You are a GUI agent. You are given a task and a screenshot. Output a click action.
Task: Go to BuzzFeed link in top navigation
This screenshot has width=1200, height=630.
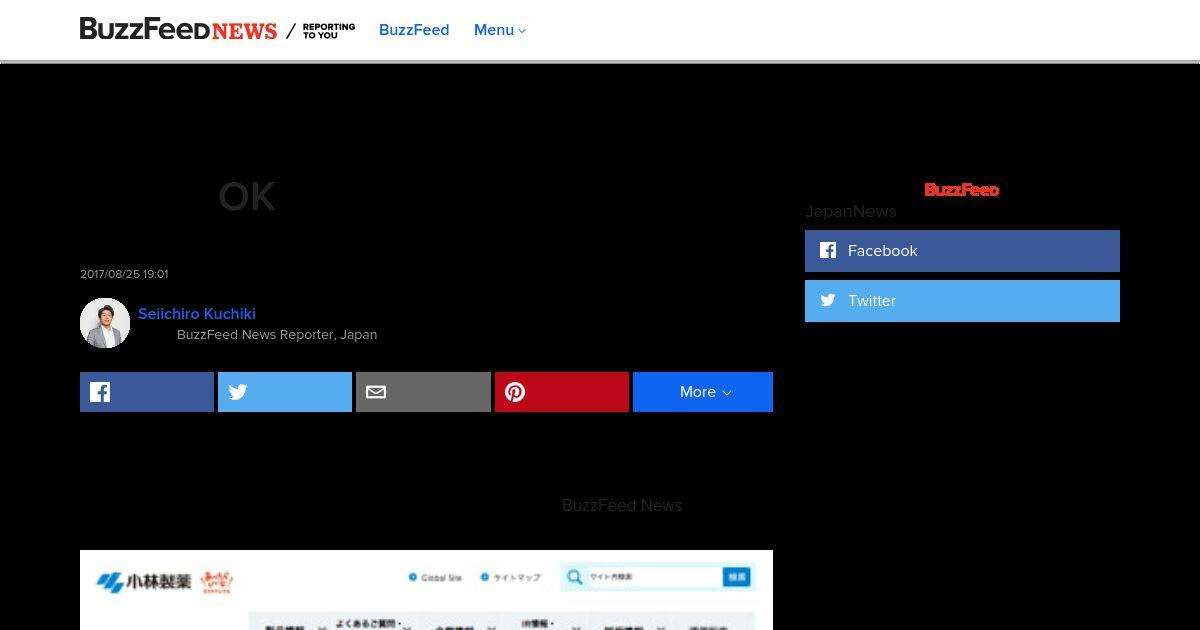[x=414, y=30]
